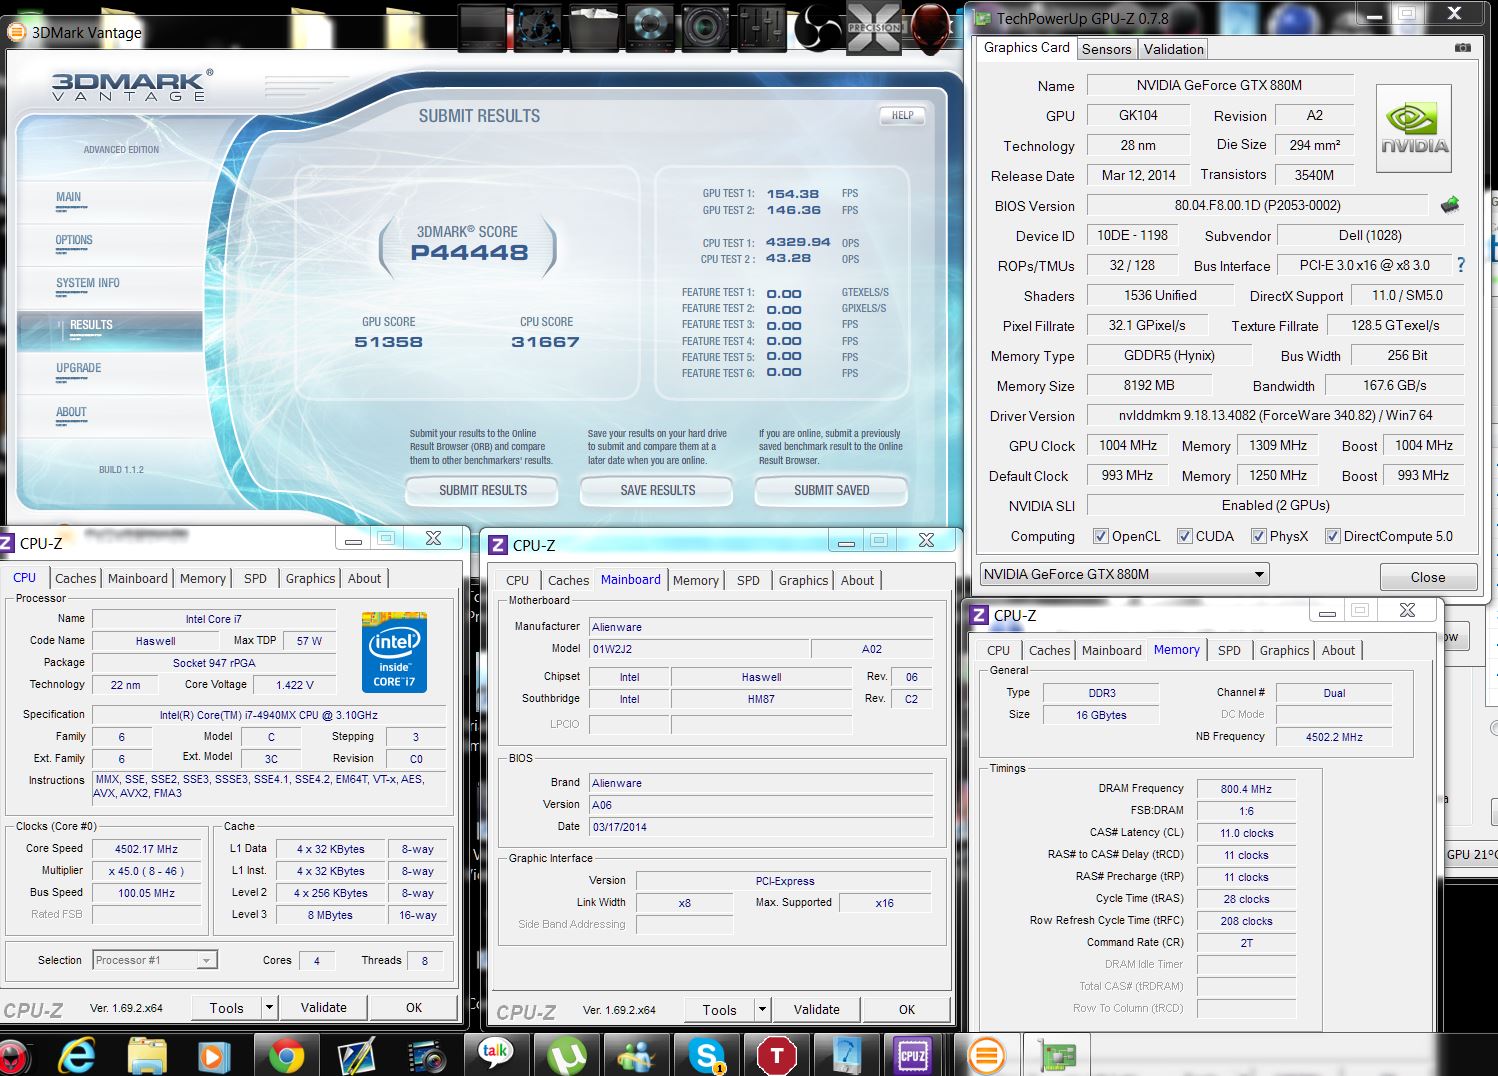Click the Bus Interface question mark icon
The image size is (1498, 1076).
click(1461, 265)
